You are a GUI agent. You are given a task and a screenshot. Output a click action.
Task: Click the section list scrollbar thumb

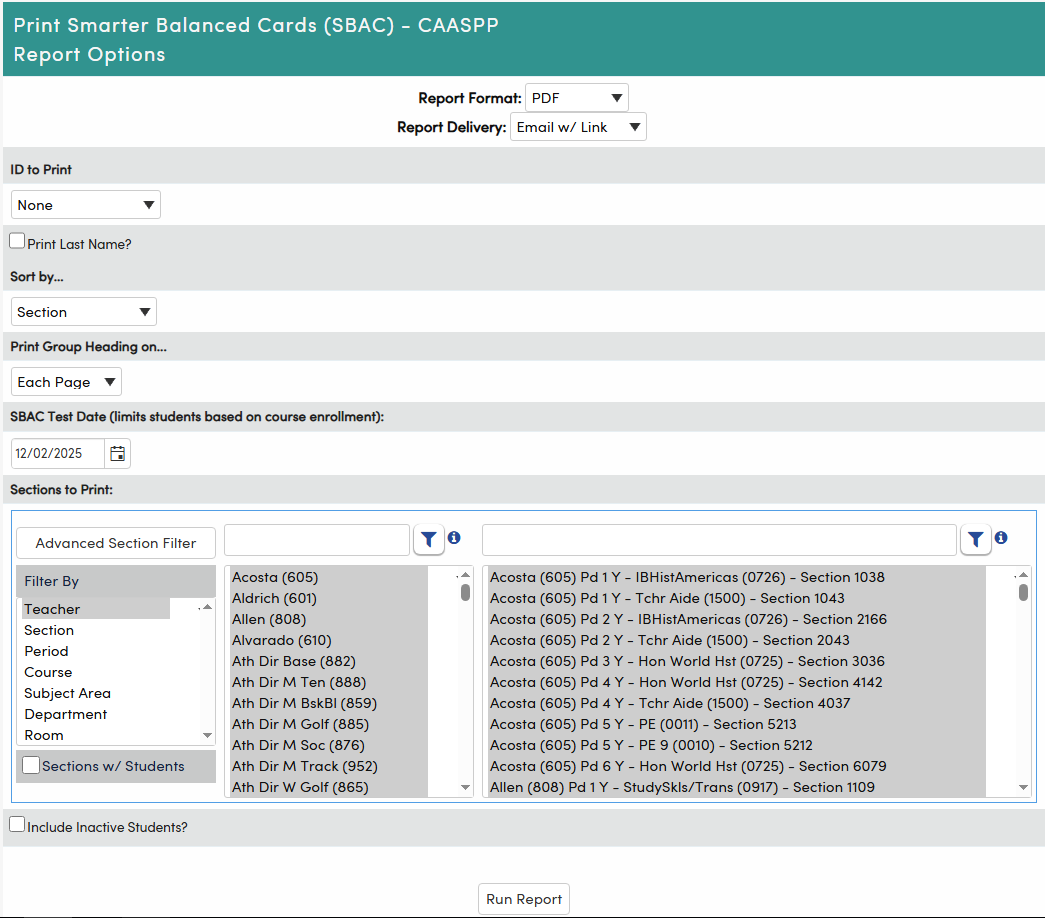click(1023, 592)
